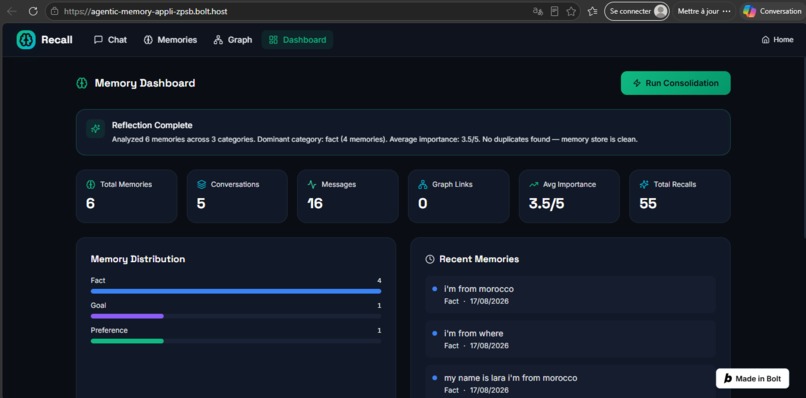This screenshot has height=398, width=806.
Task: Click the reader view icon in address bar
Action: pos(554,11)
